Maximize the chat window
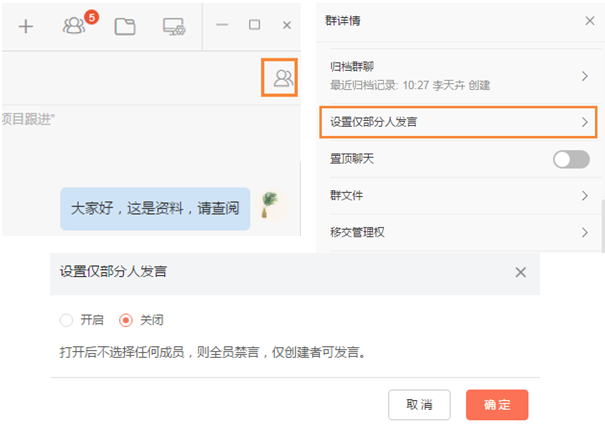The image size is (605, 428). click(254, 25)
